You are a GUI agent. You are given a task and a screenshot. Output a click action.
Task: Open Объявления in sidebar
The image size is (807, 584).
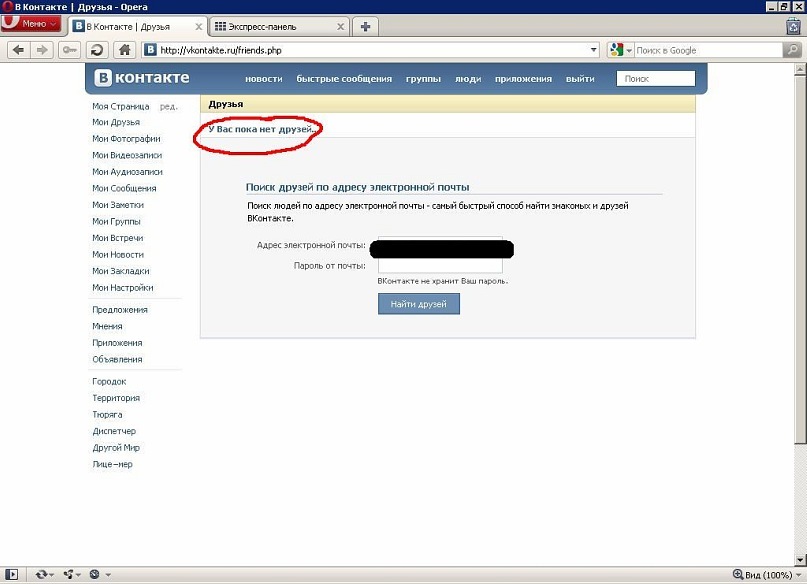click(117, 359)
